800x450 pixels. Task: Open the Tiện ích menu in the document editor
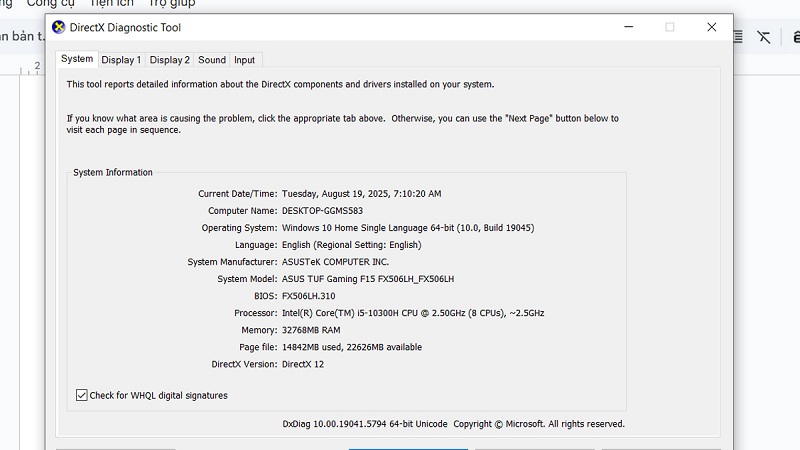tap(111, 3)
